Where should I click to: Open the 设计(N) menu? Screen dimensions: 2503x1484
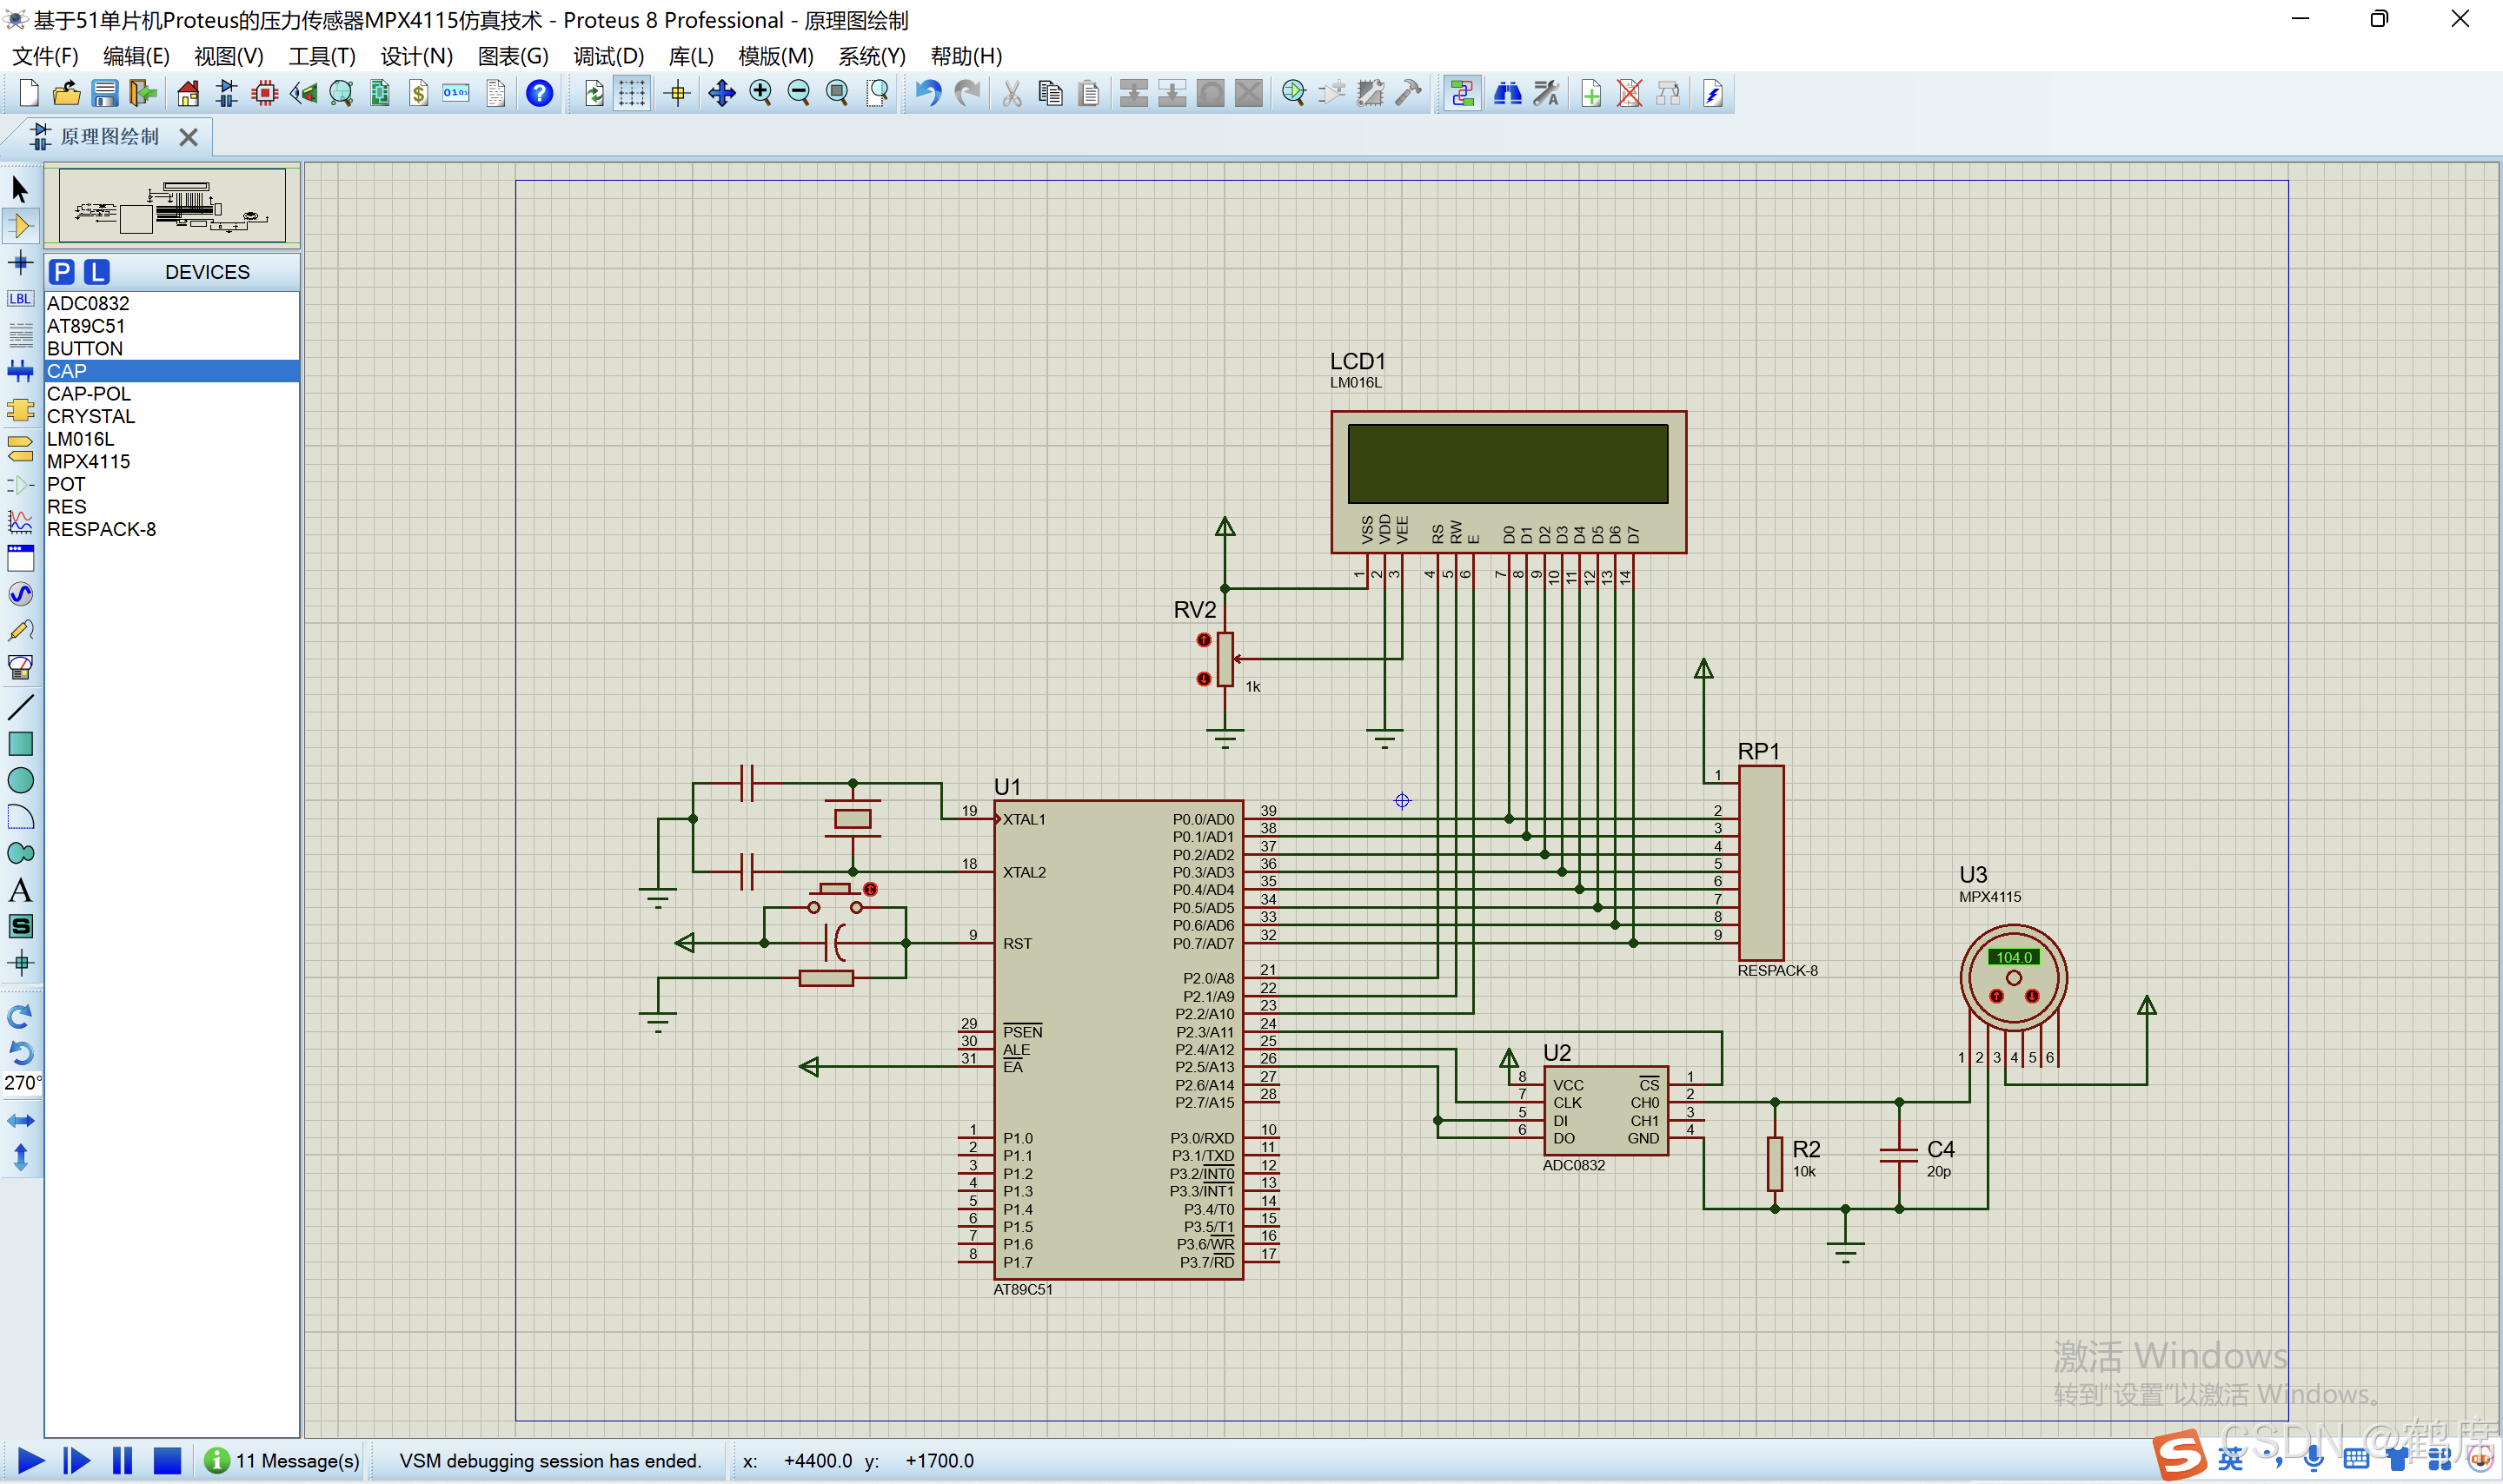416,56
